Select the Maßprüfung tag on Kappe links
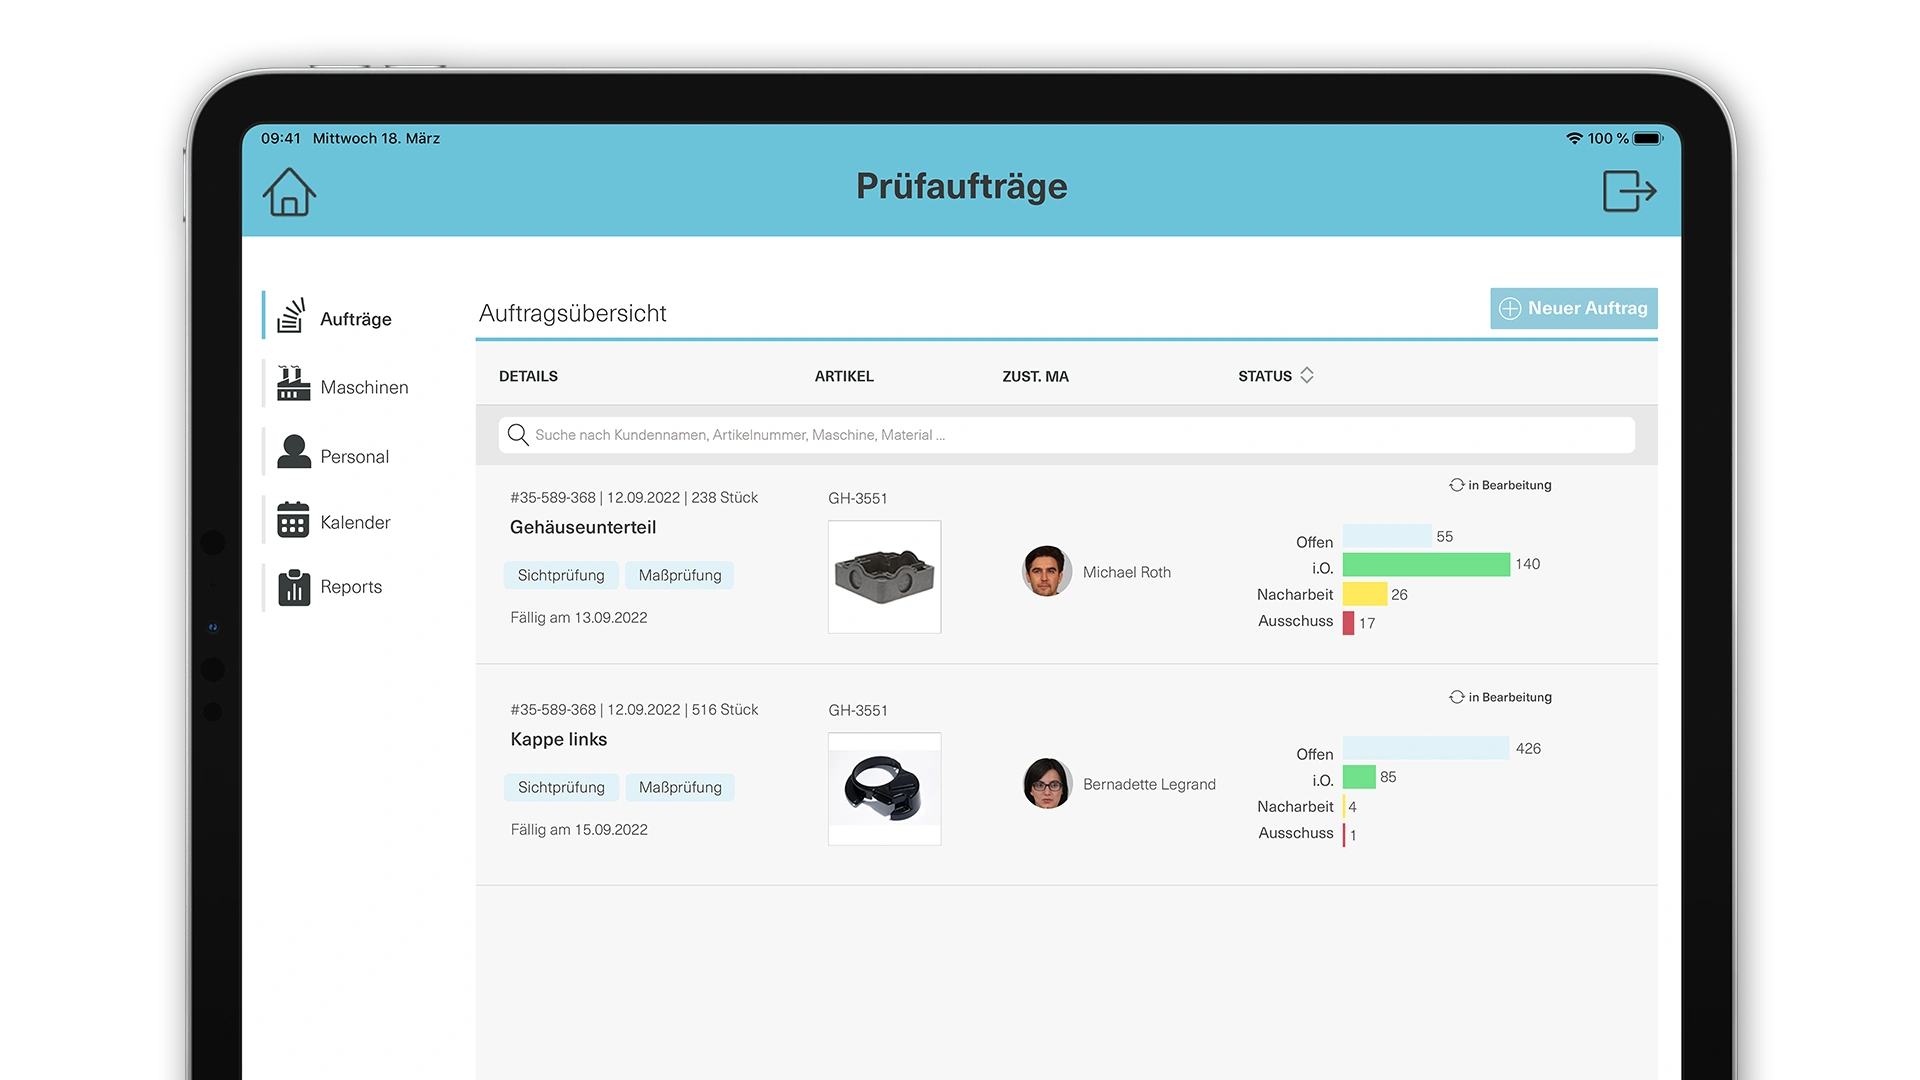This screenshot has width=1920, height=1080. [680, 787]
